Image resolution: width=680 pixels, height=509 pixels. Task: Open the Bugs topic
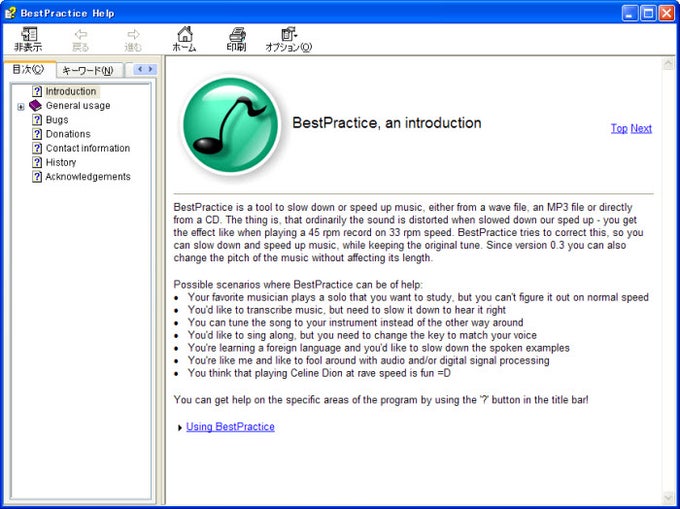(57, 120)
